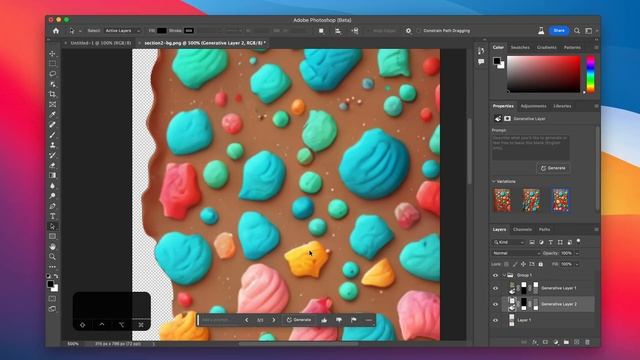Select the Object Selection tool
The image size is (640, 360).
[x=53, y=84]
